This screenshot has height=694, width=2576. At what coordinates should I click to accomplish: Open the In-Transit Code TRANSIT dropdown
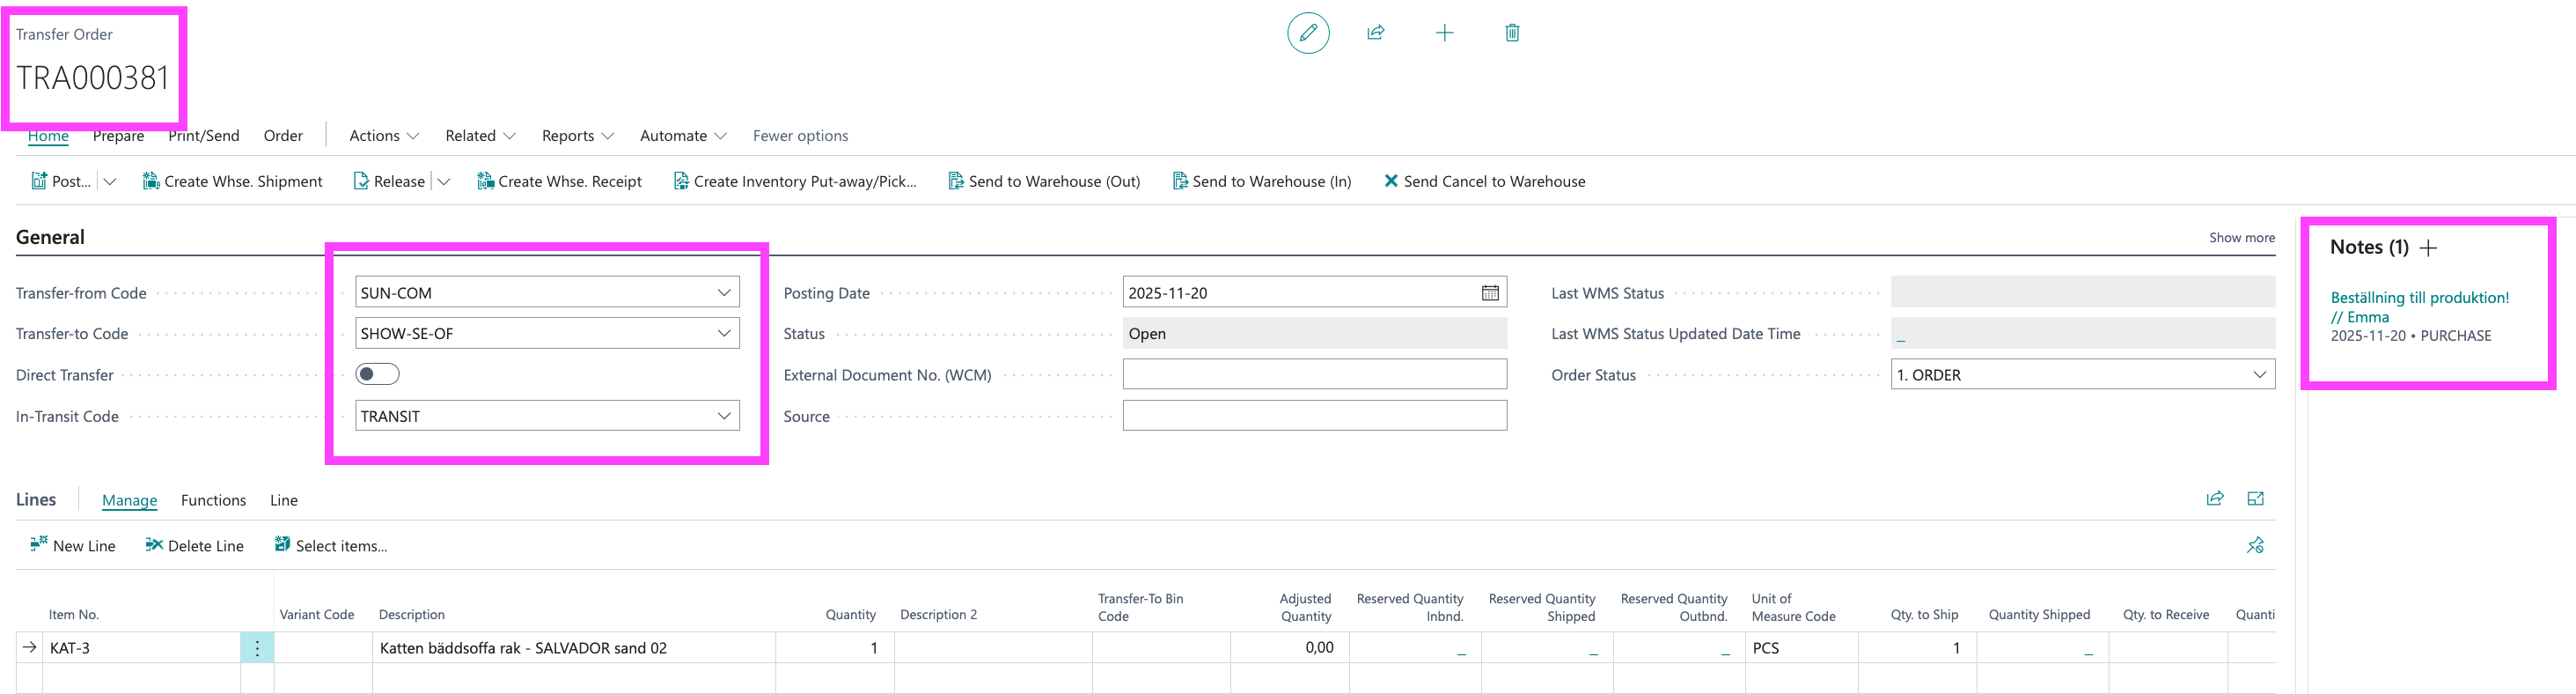[723, 416]
